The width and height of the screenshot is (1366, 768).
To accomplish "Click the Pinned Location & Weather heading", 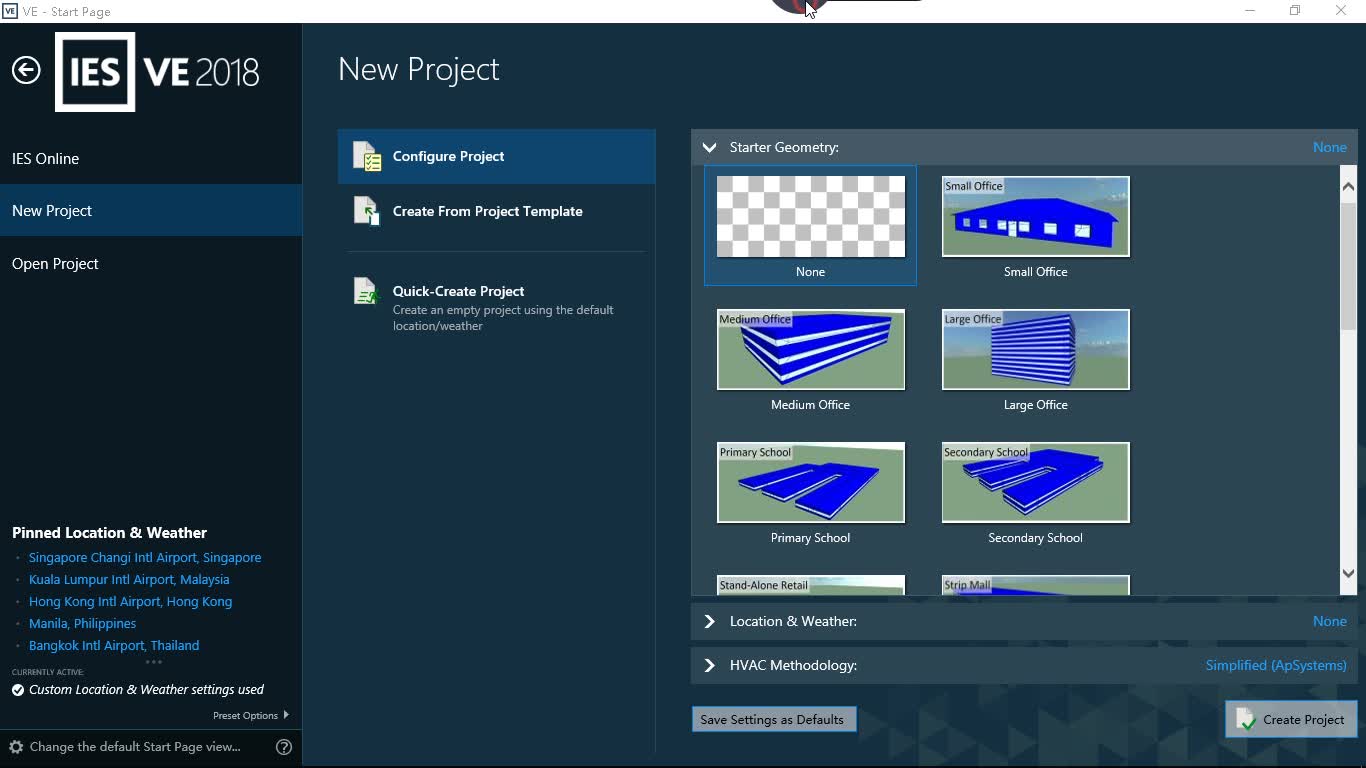I will [109, 533].
